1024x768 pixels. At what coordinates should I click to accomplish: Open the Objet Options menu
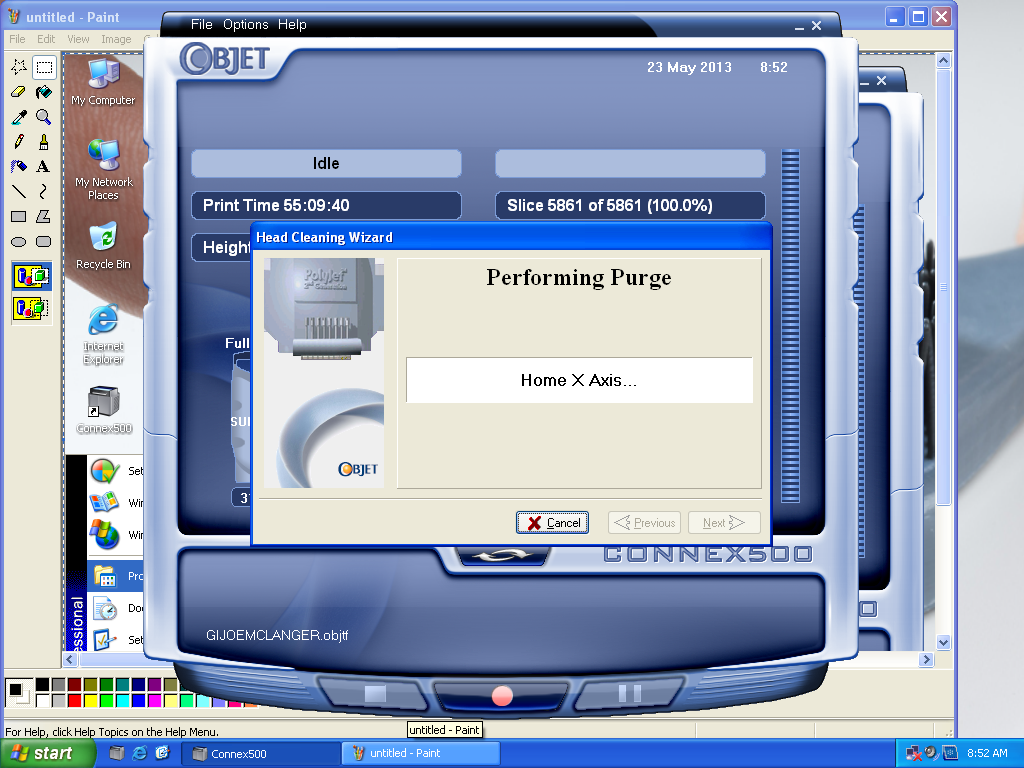(x=246, y=24)
